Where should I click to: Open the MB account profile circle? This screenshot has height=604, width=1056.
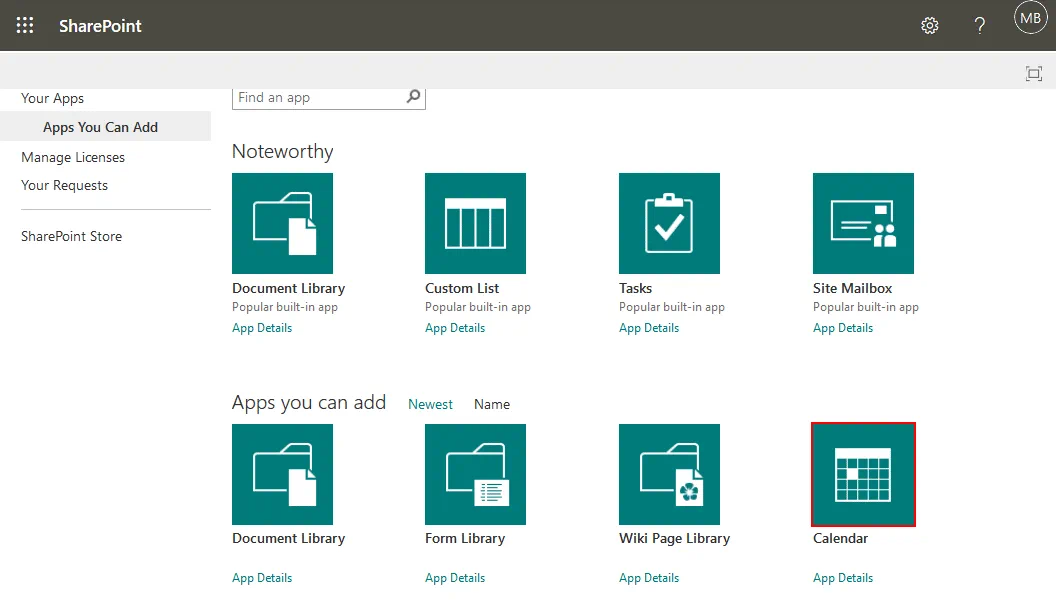pos(1030,18)
